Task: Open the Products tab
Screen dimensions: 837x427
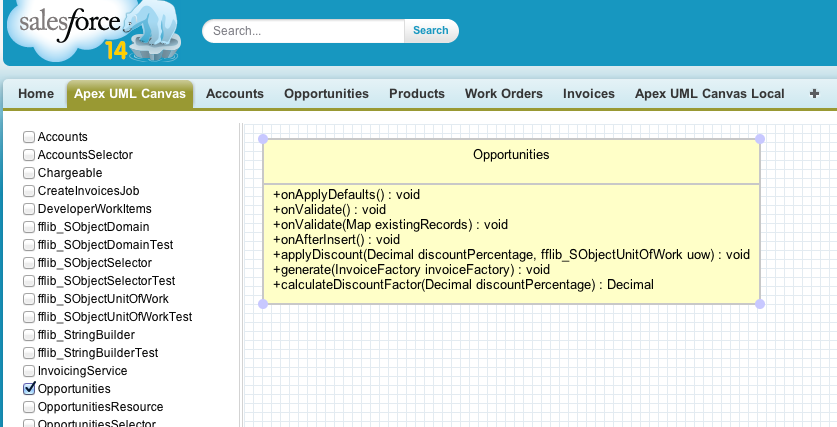Action: pos(417,94)
